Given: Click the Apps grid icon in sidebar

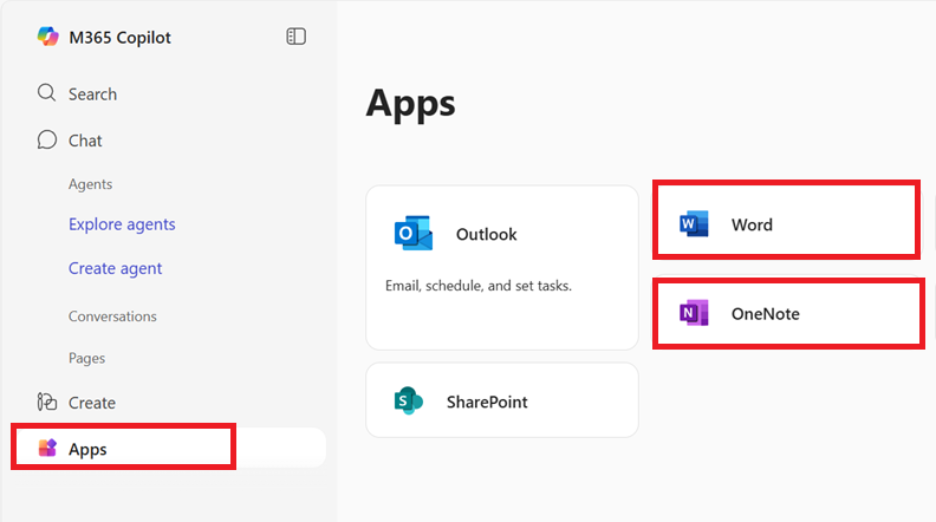Looking at the screenshot, I should click(x=47, y=448).
